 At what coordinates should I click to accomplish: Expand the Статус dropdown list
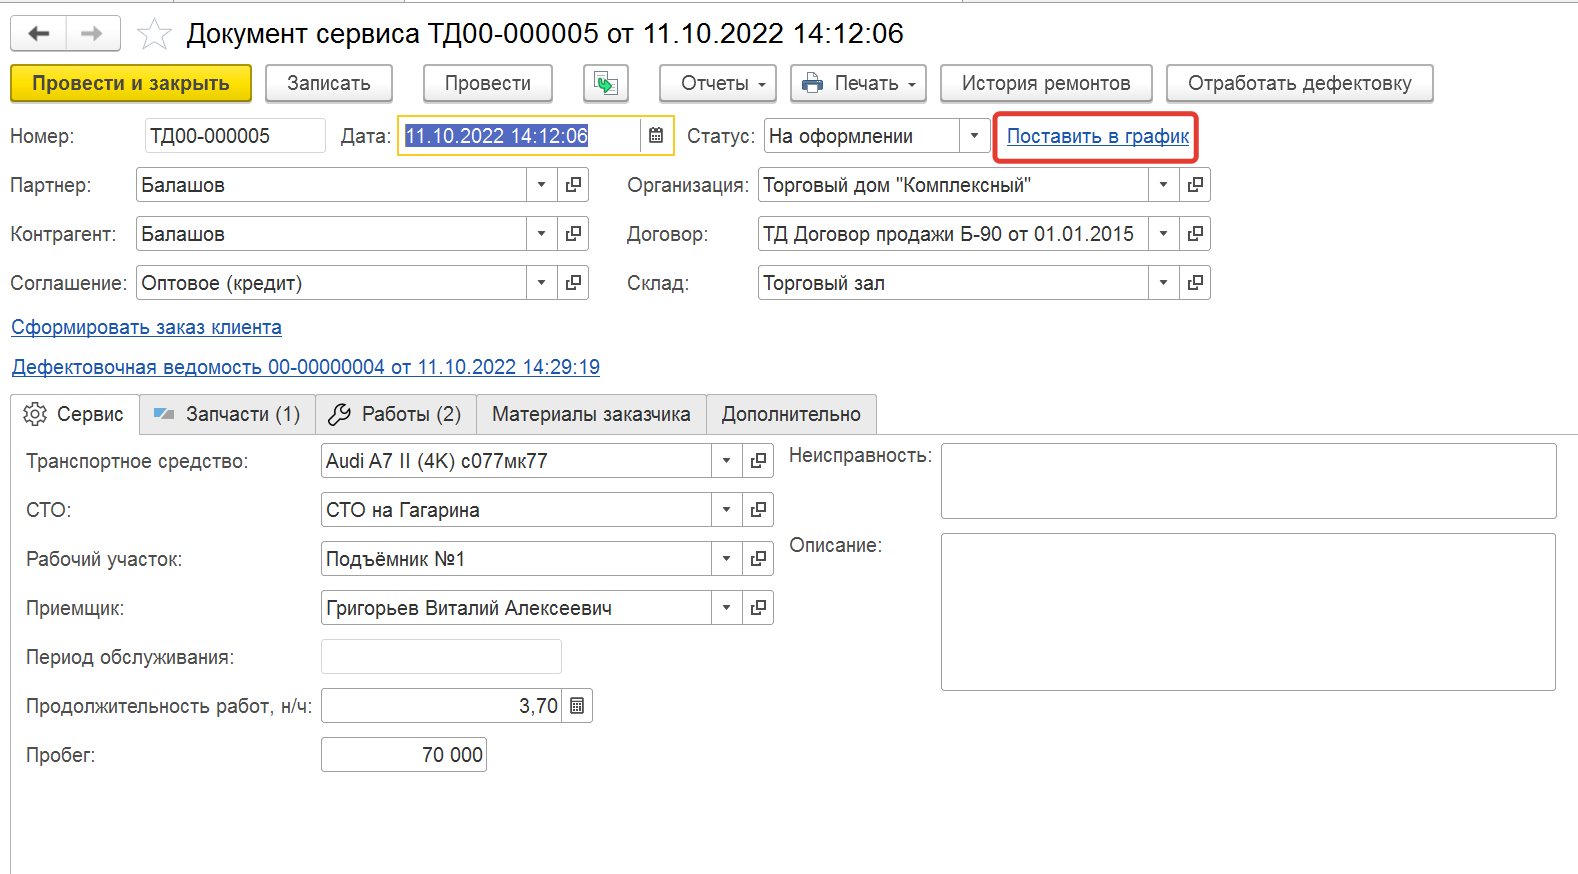(974, 136)
